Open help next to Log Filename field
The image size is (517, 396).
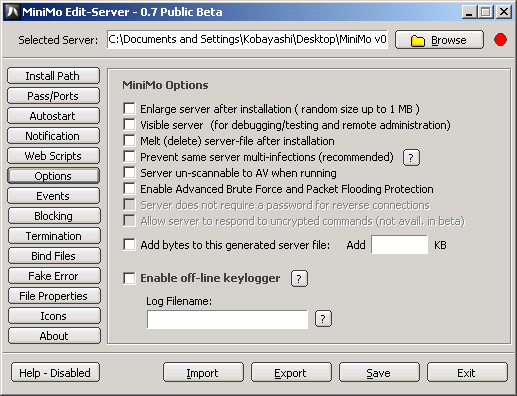coord(323,319)
